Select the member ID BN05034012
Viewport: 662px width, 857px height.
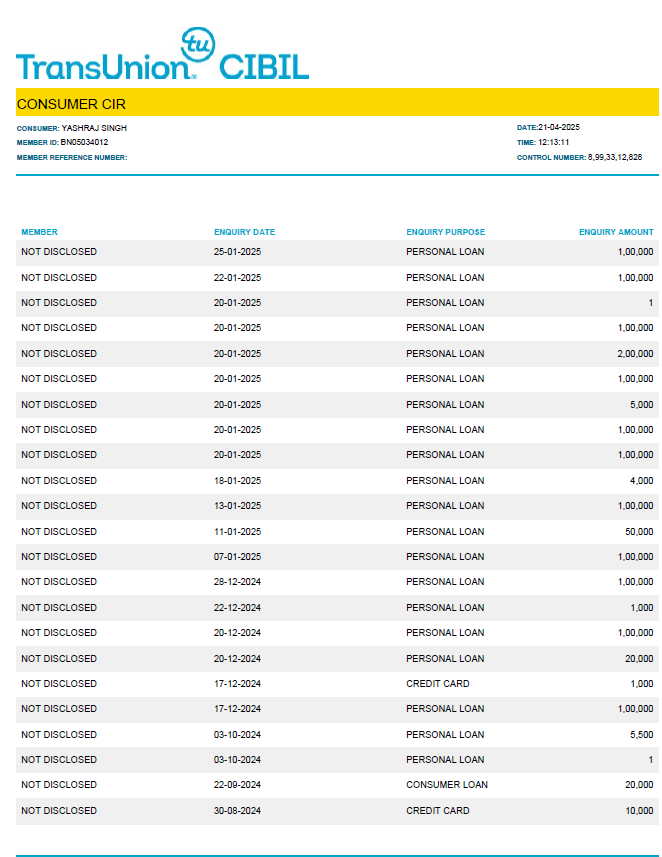tap(84, 143)
